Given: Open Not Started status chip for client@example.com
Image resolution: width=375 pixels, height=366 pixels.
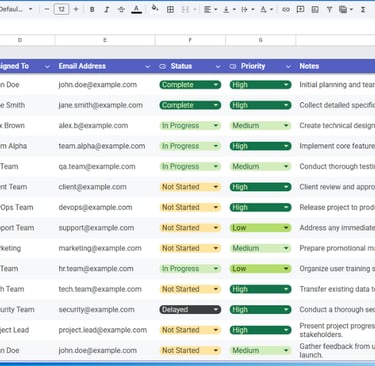Looking at the screenshot, I should [190, 187].
